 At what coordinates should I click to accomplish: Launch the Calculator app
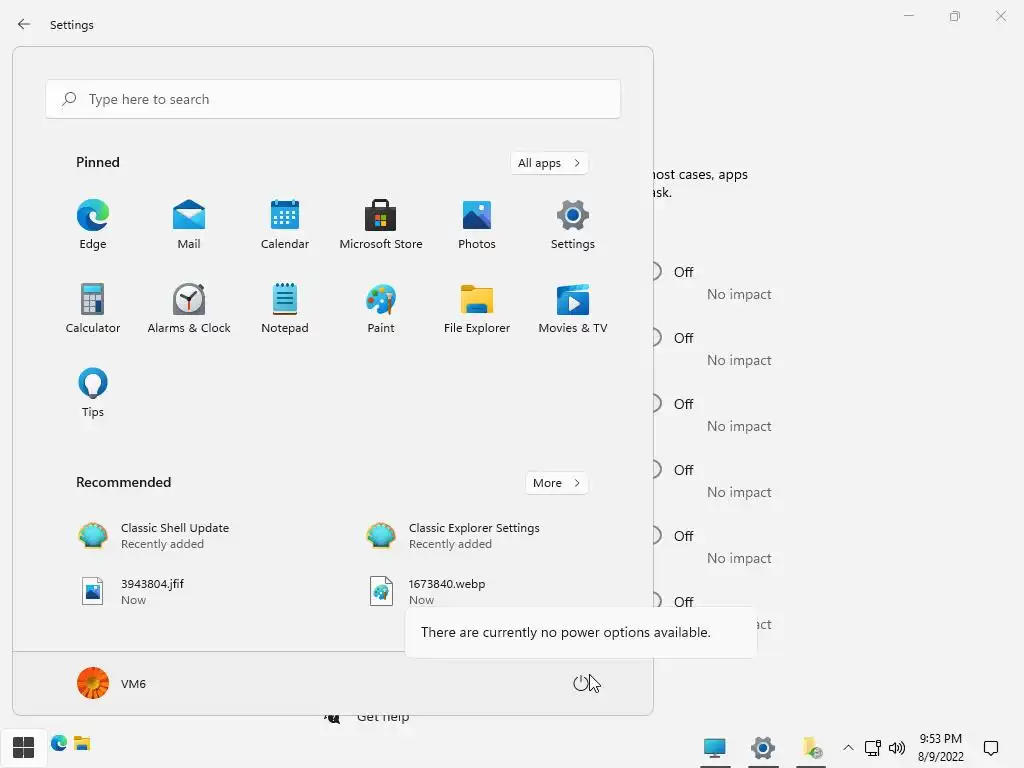pos(93,309)
